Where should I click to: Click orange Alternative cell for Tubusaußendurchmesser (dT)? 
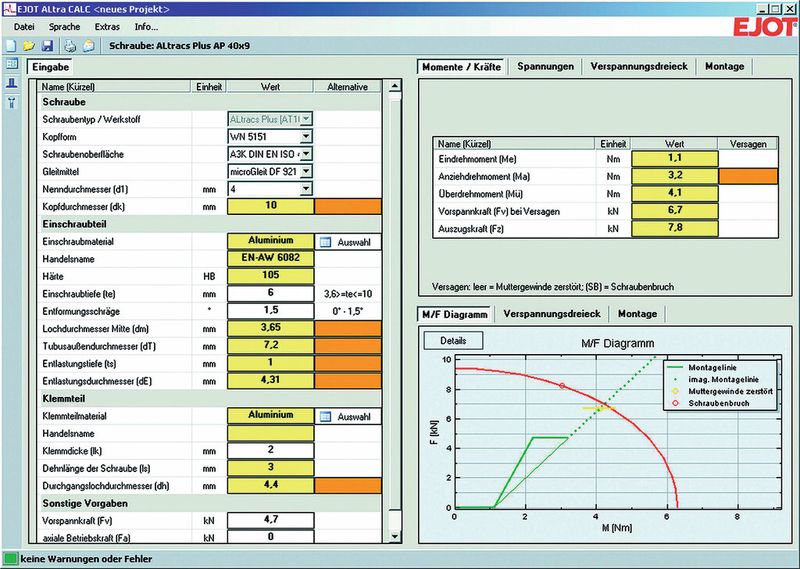[x=348, y=346]
